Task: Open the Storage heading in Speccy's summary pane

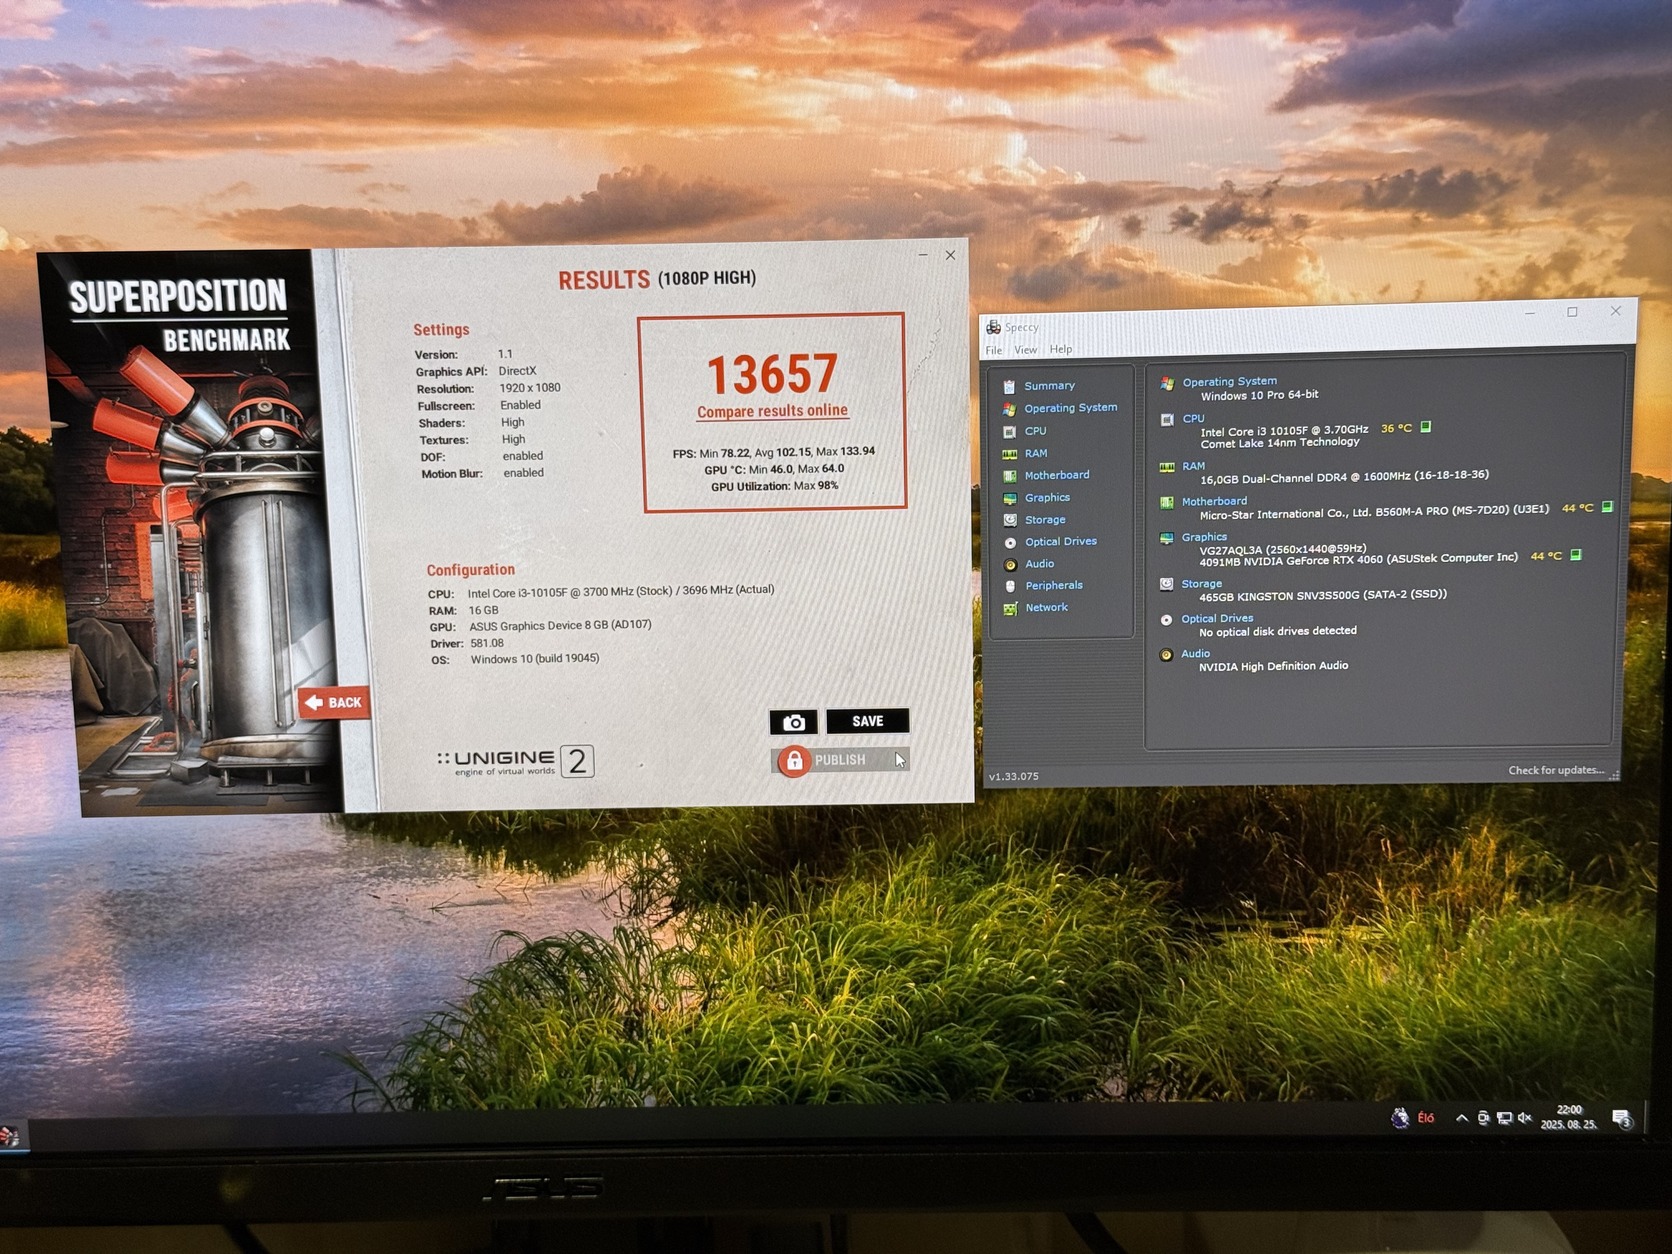Action: coord(1201,584)
